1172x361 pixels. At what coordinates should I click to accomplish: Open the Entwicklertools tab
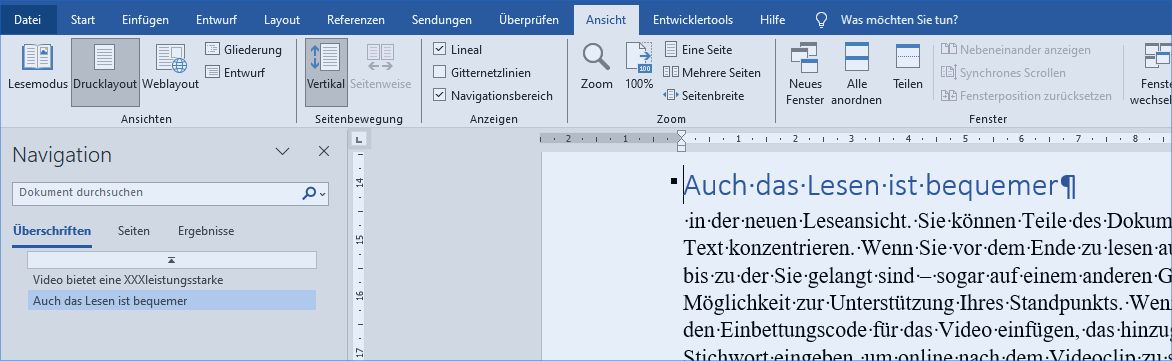[x=693, y=19]
